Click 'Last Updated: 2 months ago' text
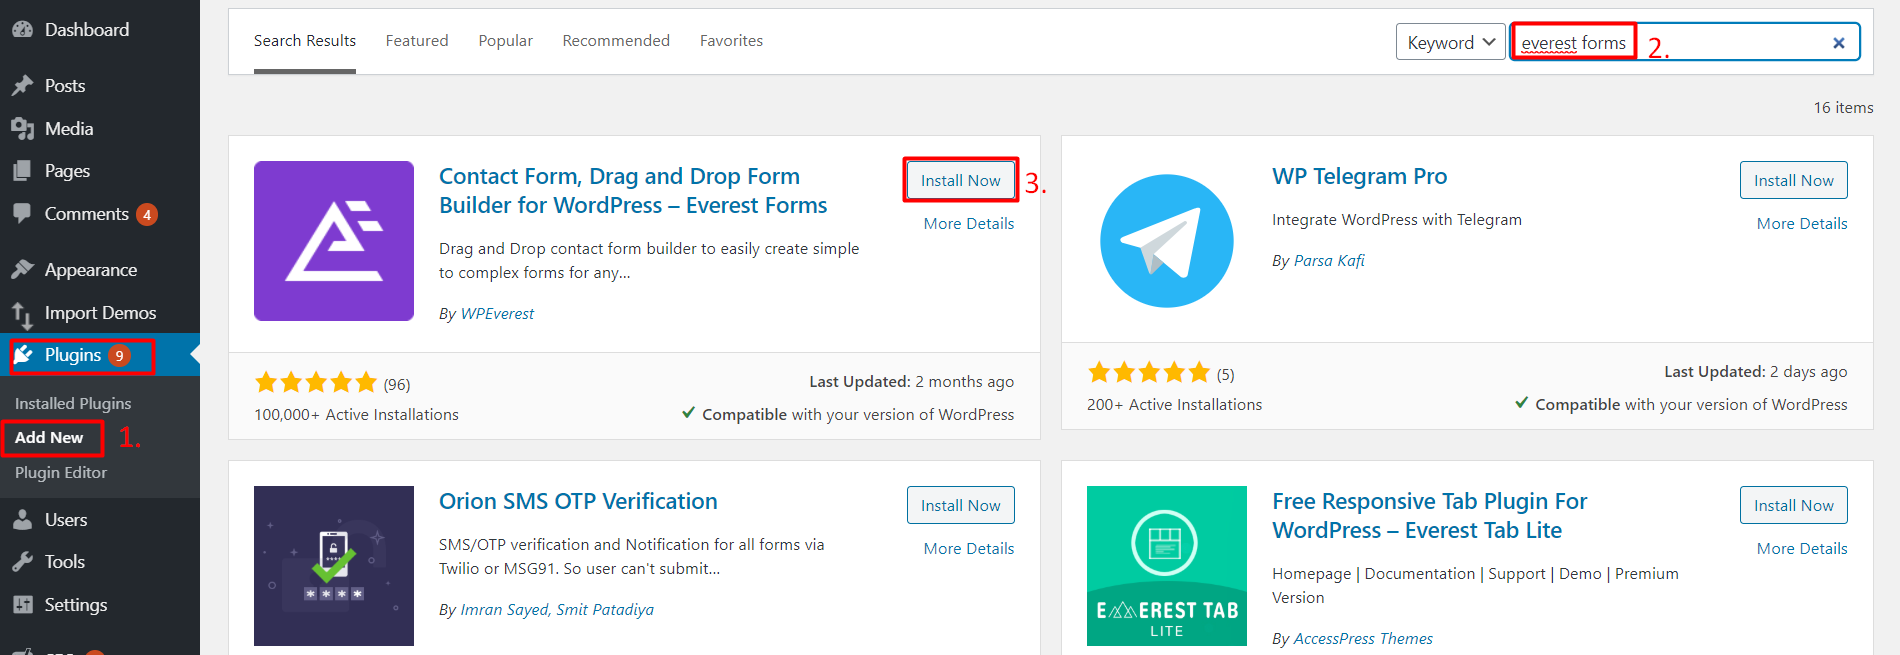The image size is (1900, 655). (911, 382)
